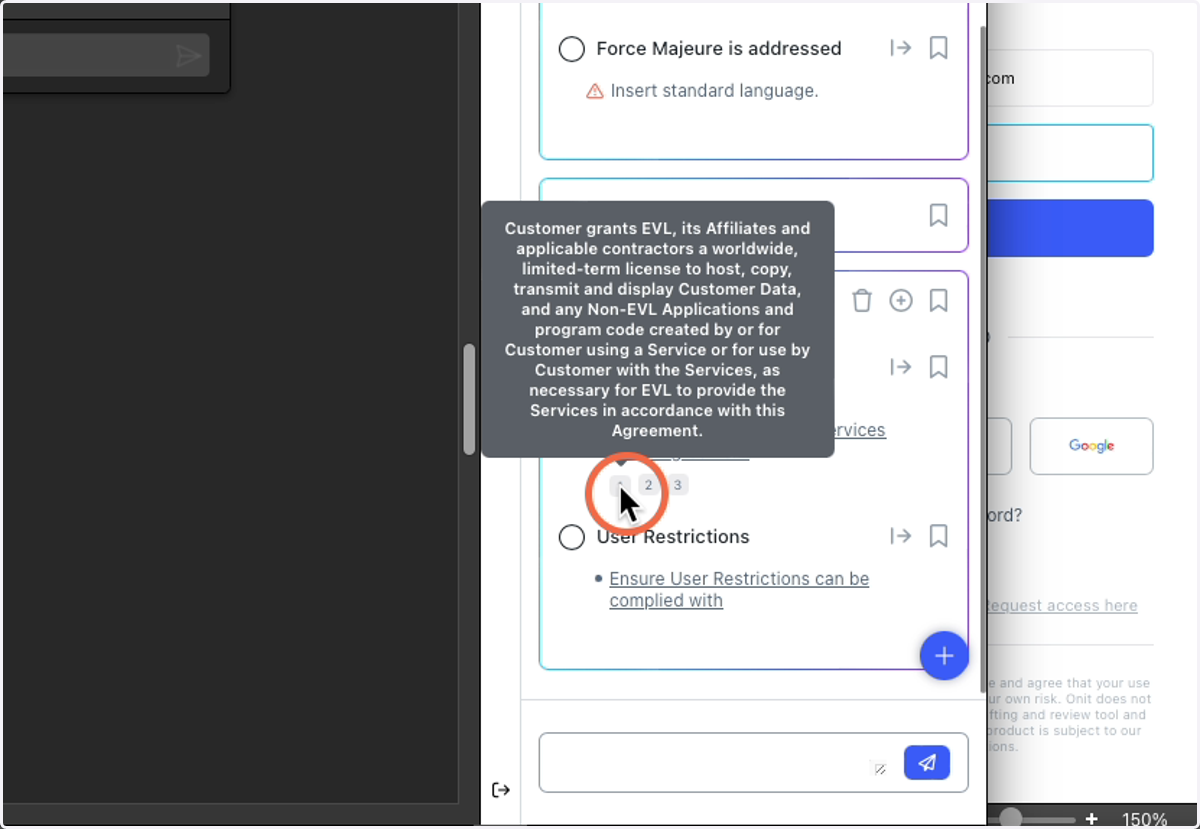Click the expand icon inside message box
Image resolution: width=1200 pixels, height=829 pixels.
pos(880,769)
